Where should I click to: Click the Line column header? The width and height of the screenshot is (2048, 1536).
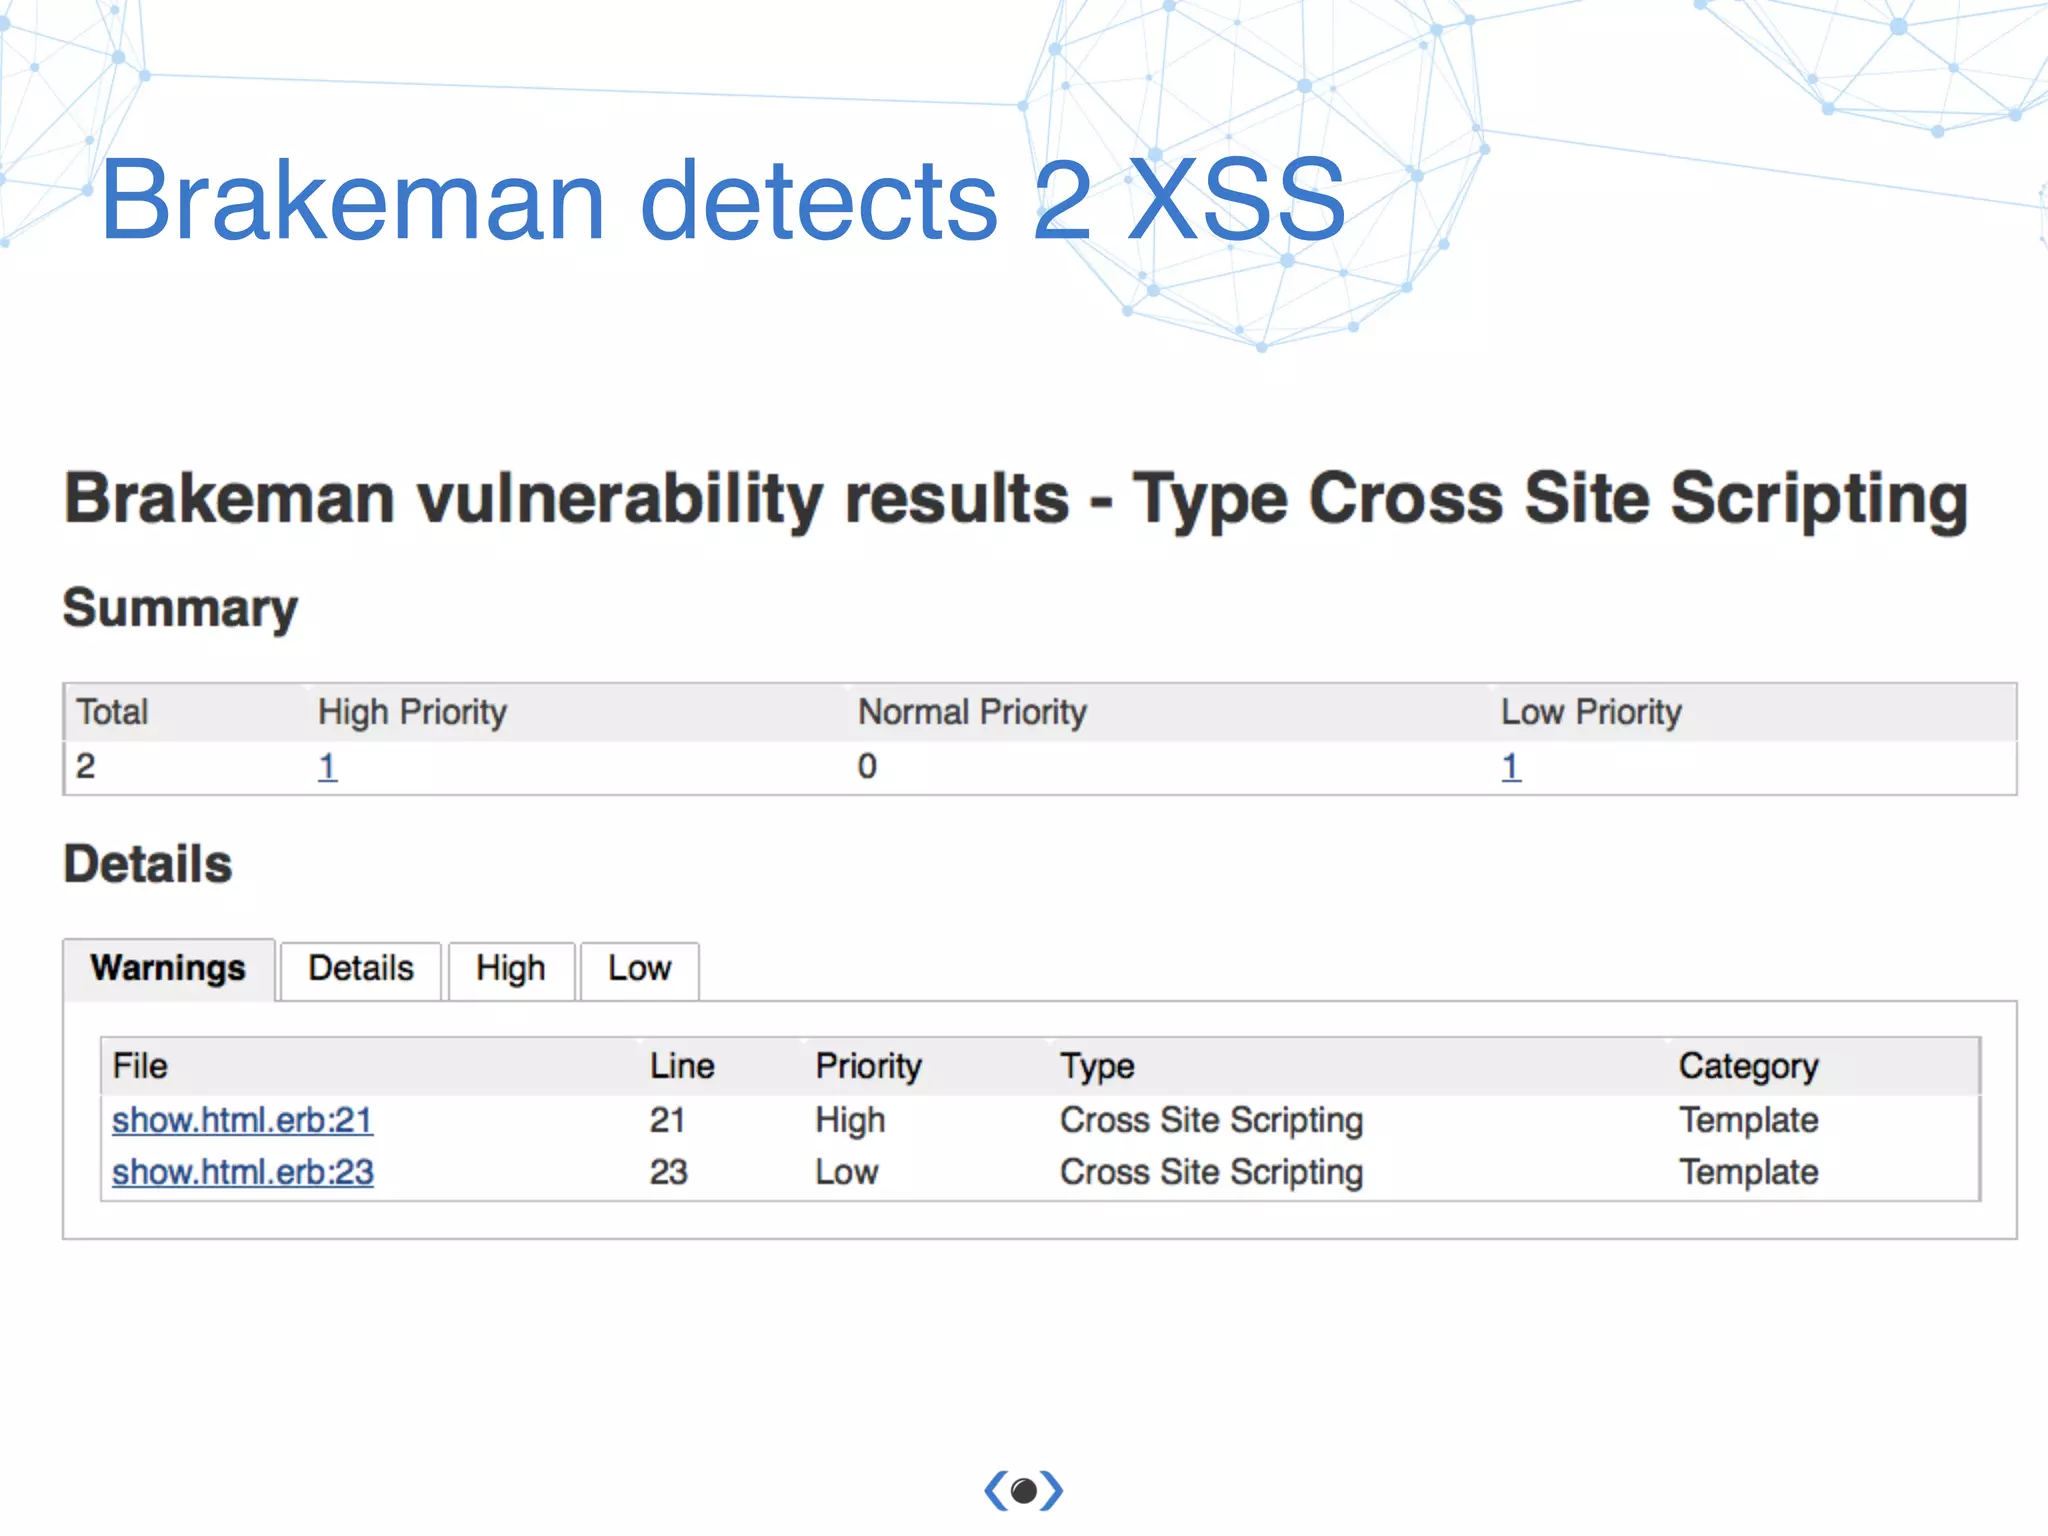682,1066
